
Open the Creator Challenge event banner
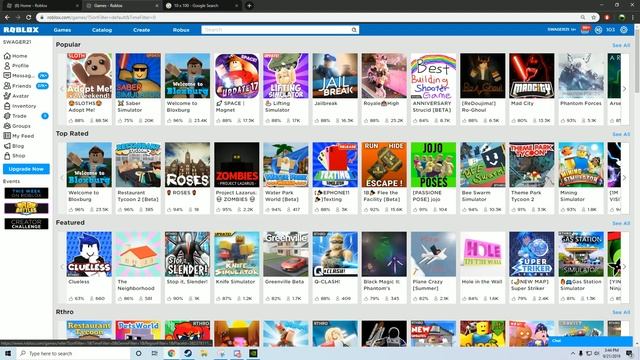point(26,224)
